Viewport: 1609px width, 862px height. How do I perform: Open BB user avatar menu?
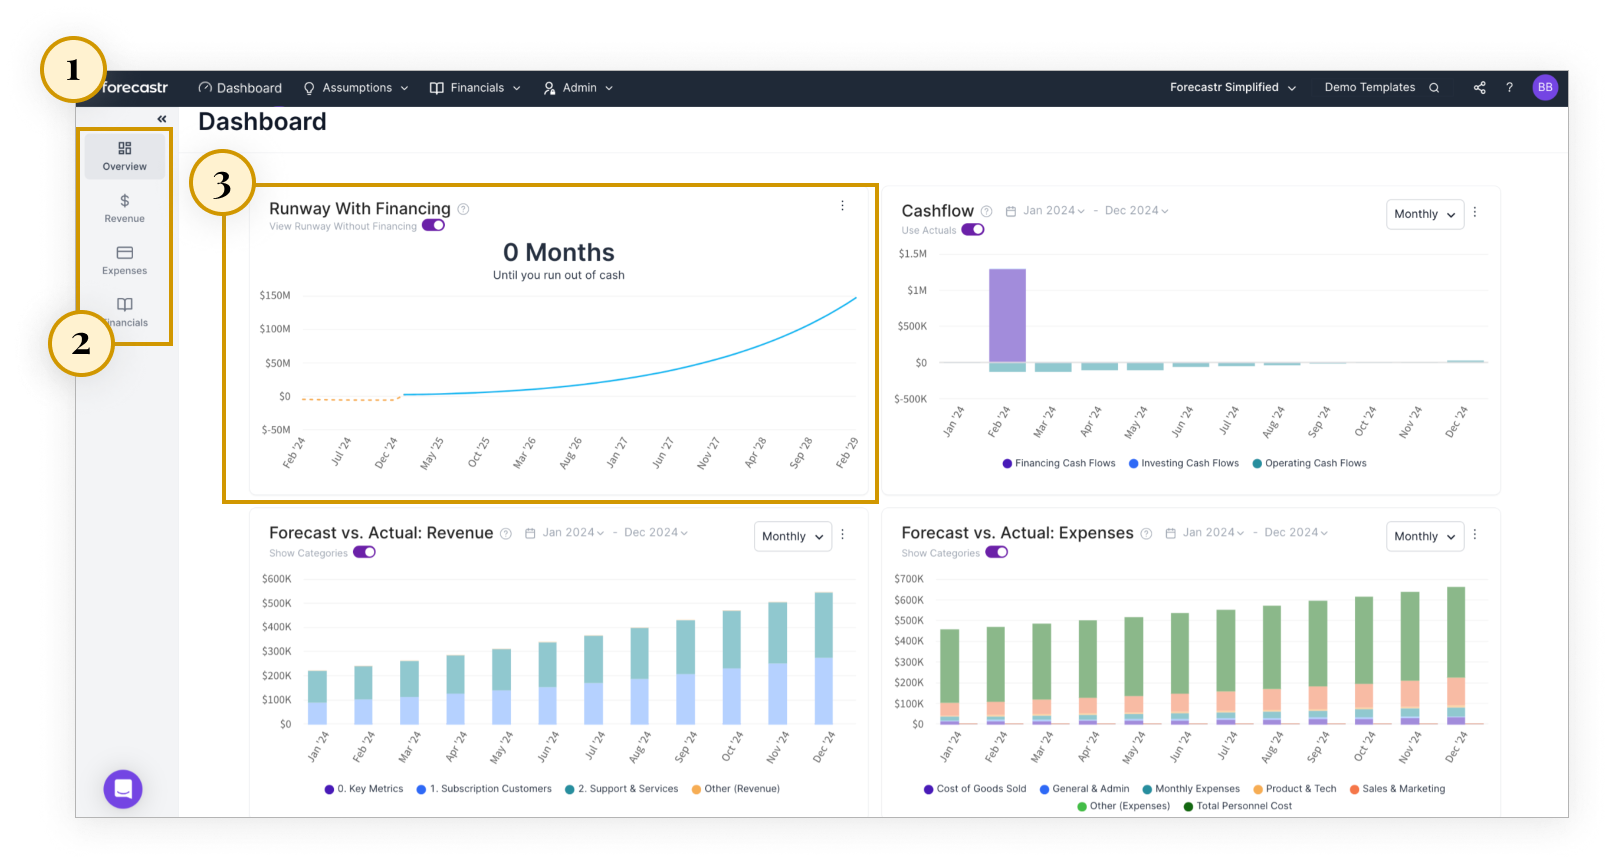pyautogui.click(x=1545, y=88)
